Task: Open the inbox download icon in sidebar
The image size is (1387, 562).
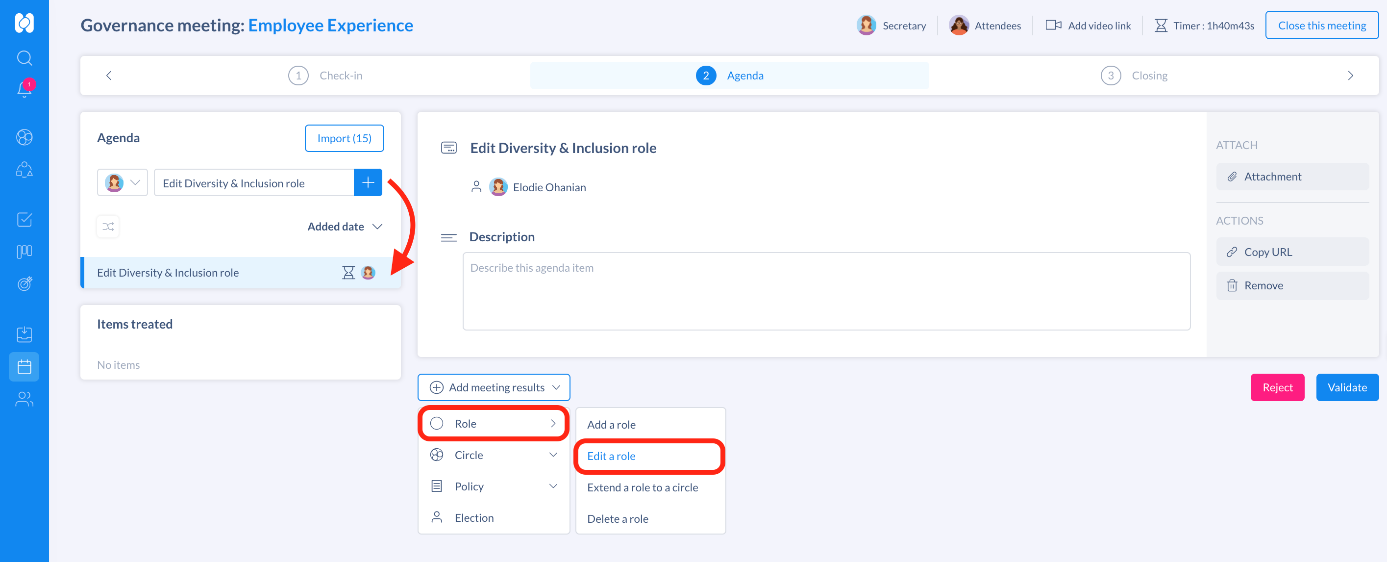Action: pos(24,334)
